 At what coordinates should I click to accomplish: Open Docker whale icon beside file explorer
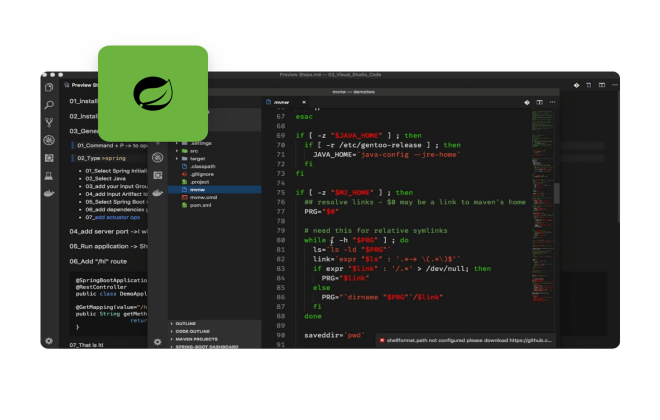tap(157, 192)
